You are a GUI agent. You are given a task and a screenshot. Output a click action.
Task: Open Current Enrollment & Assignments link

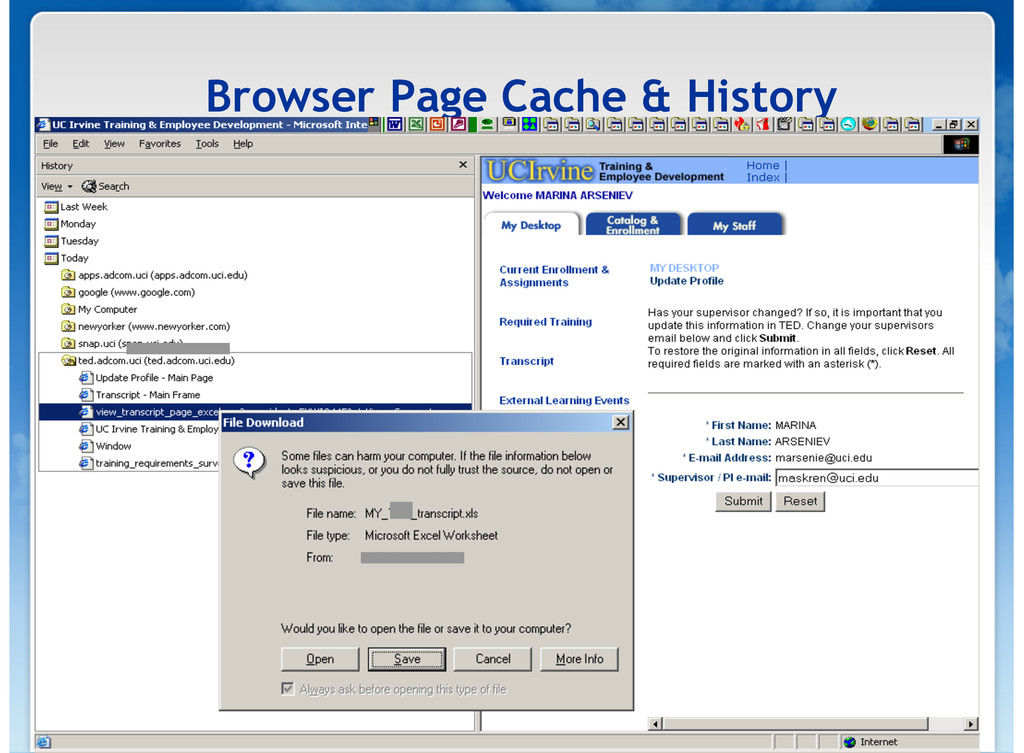click(x=554, y=276)
